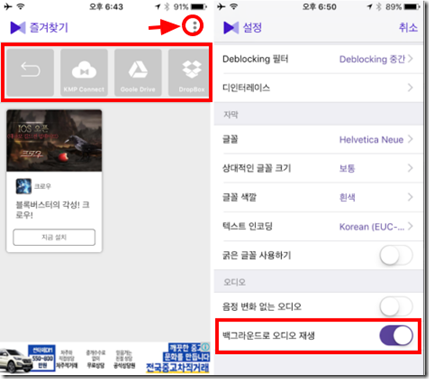Tap the 오디오 section header
This screenshot has width=429, height=379.
(x=234, y=282)
